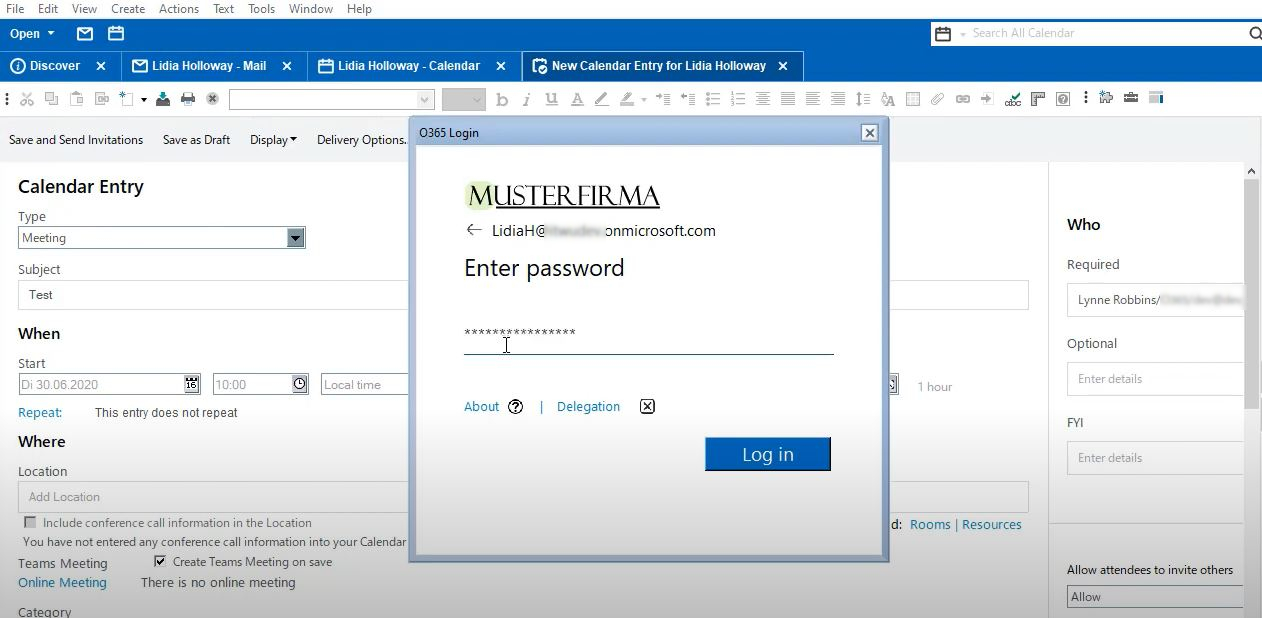This screenshot has height=618, width=1262.
Task: Apply numbered list formatting
Action: click(x=738, y=99)
